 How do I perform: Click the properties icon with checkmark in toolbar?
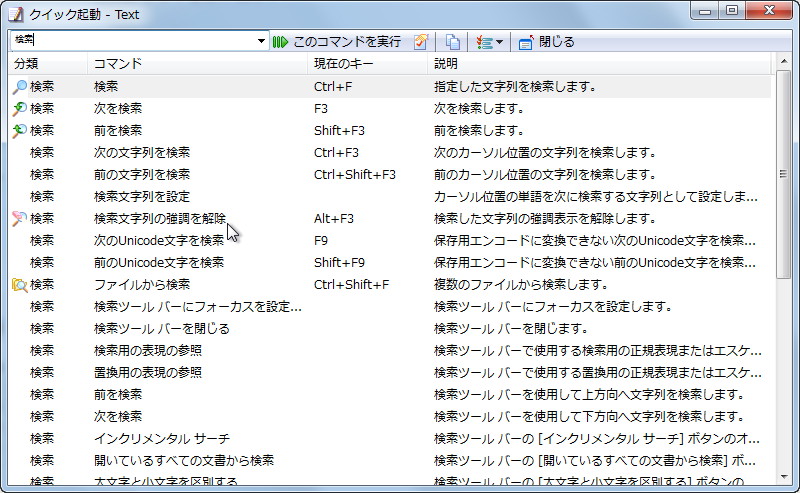421,41
